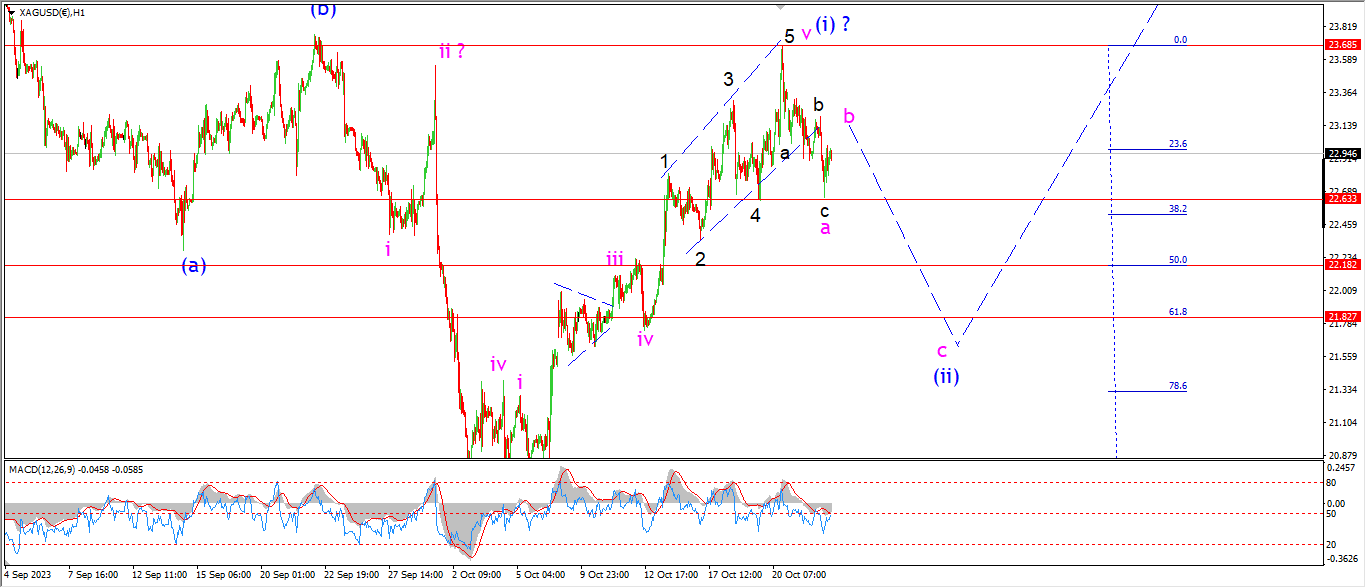
Task: Click the red 22.182 price level tag
Action: 1340,265
